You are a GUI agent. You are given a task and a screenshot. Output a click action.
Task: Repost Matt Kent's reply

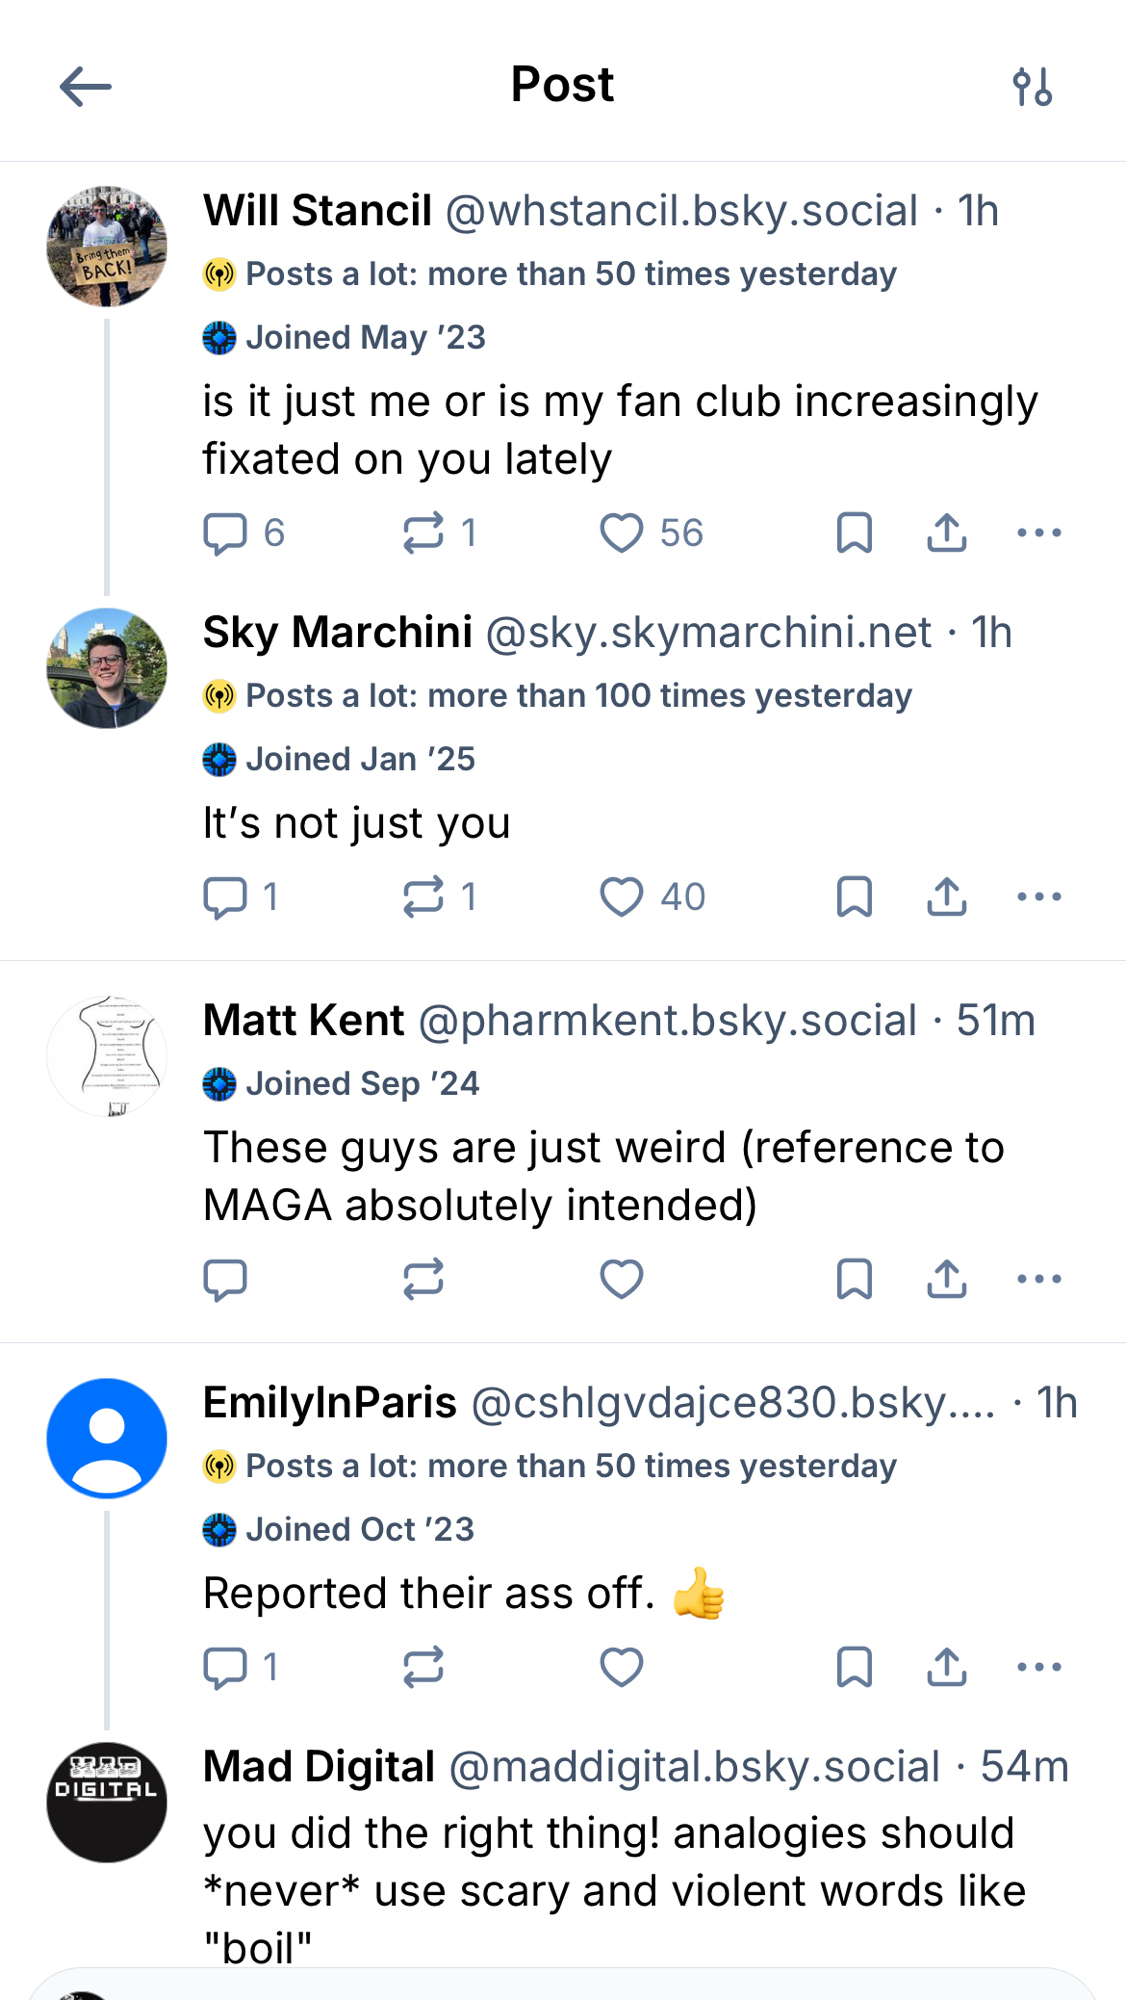click(423, 1279)
